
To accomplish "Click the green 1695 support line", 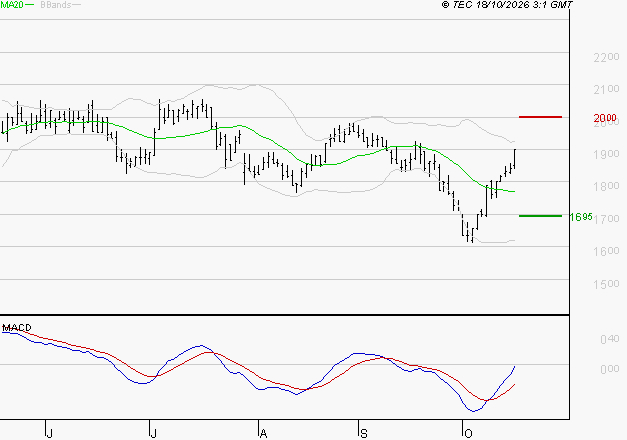I will click(x=540, y=216).
